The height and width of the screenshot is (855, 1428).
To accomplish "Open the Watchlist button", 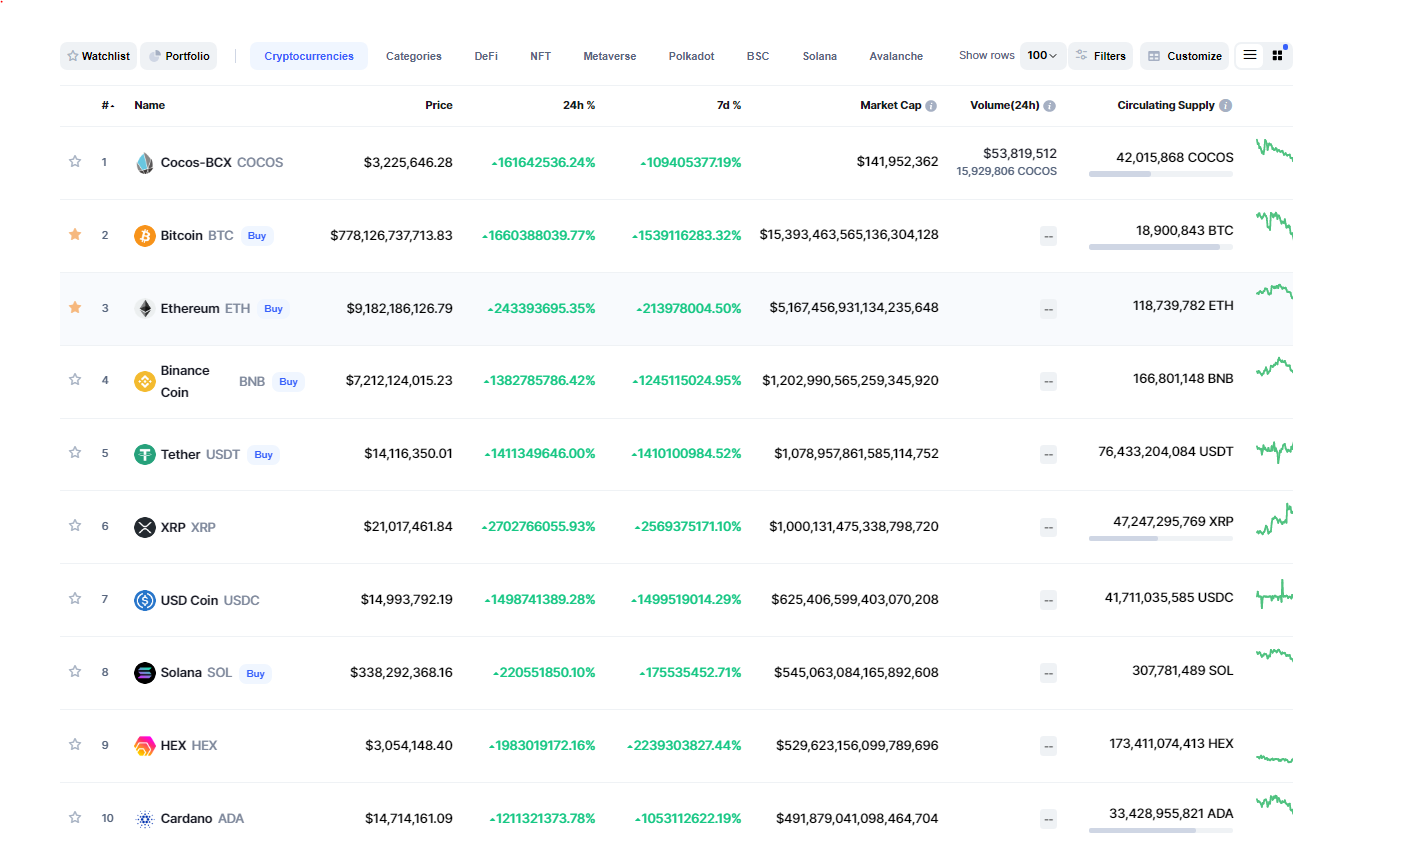I will tap(98, 56).
